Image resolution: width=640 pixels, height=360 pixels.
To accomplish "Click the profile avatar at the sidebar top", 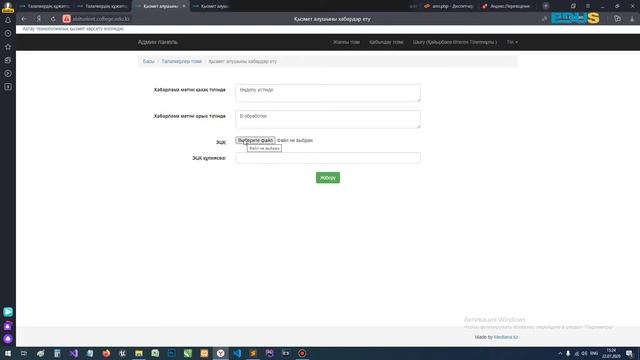I will tap(8, 7).
